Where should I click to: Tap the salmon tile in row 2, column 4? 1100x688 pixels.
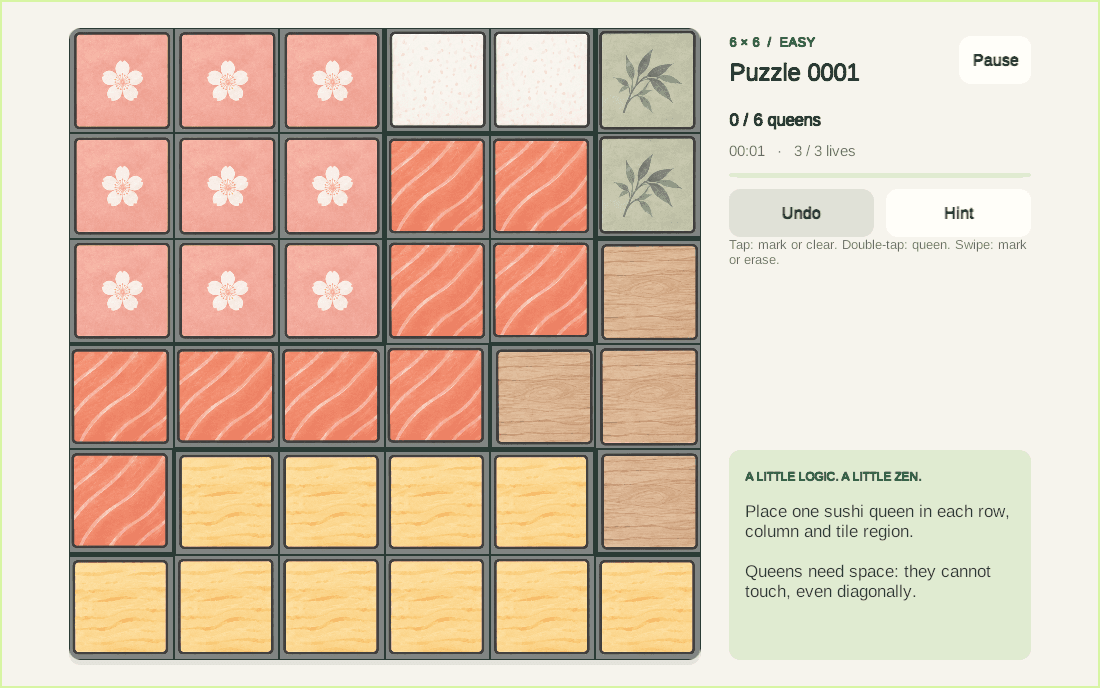click(437, 186)
